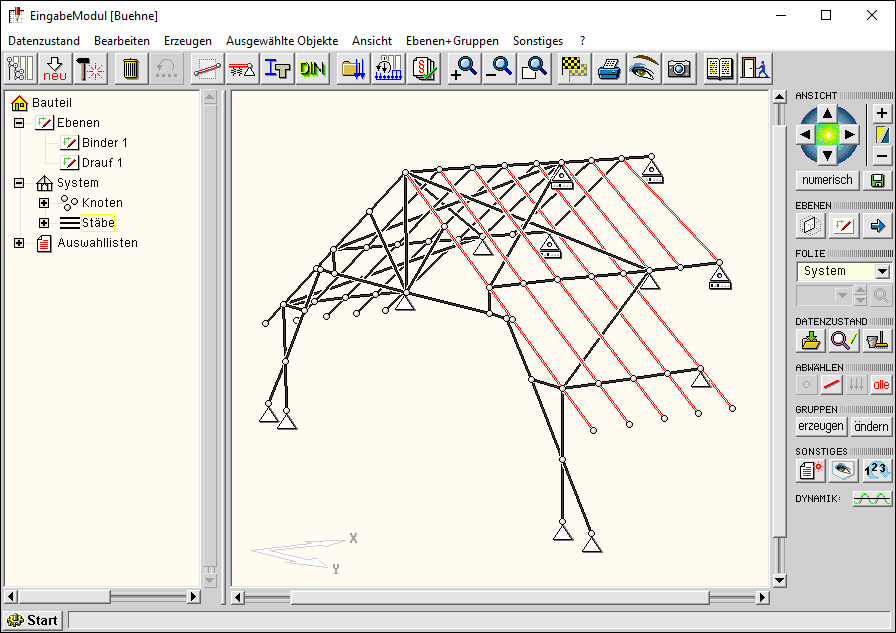Click the 'erzeugen' button under Gruppen
The image size is (896, 633).
(x=820, y=426)
